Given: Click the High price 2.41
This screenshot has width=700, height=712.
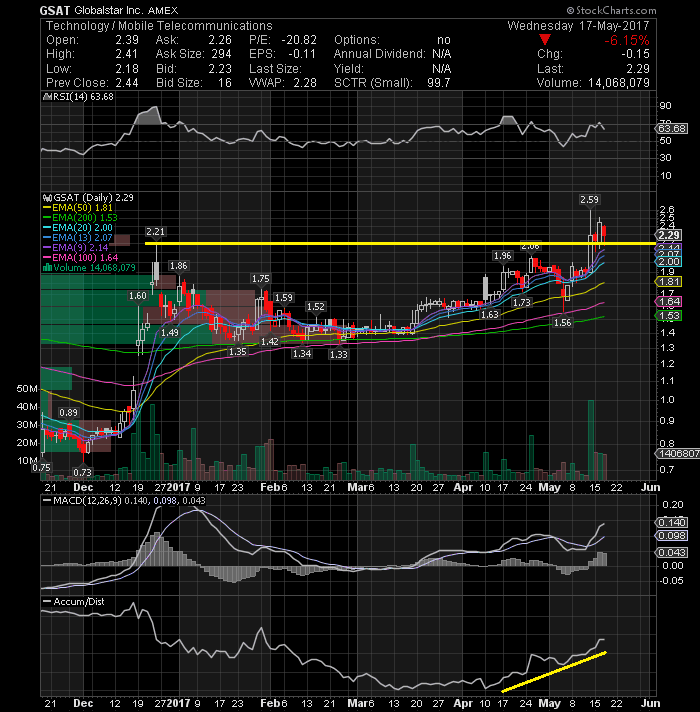Looking at the screenshot, I should click(x=127, y=54).
